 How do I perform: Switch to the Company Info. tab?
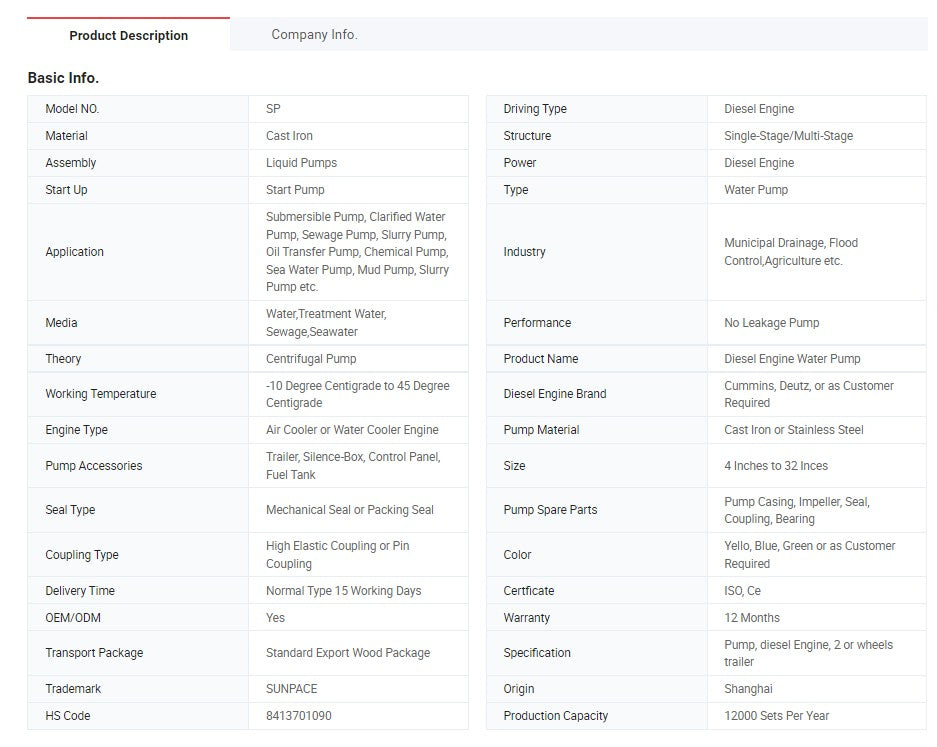314,35
